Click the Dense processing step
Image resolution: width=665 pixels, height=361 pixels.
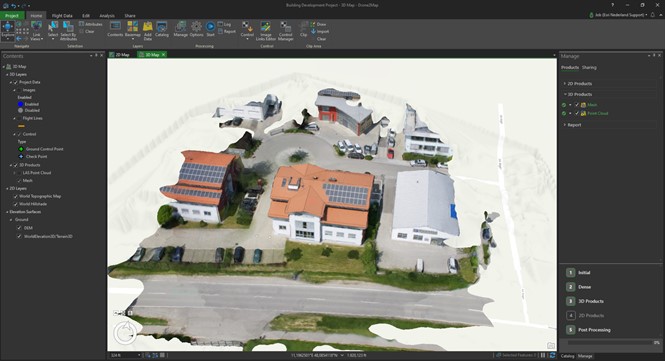(578, 287)
